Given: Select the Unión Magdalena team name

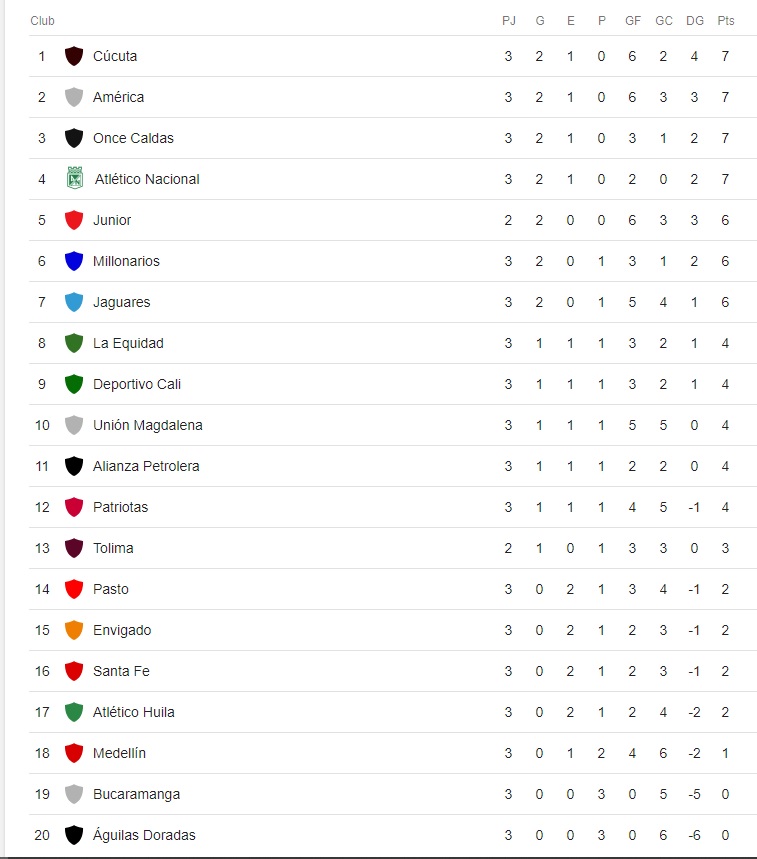Looking at the screenshot, I should (x=147, y=425).
